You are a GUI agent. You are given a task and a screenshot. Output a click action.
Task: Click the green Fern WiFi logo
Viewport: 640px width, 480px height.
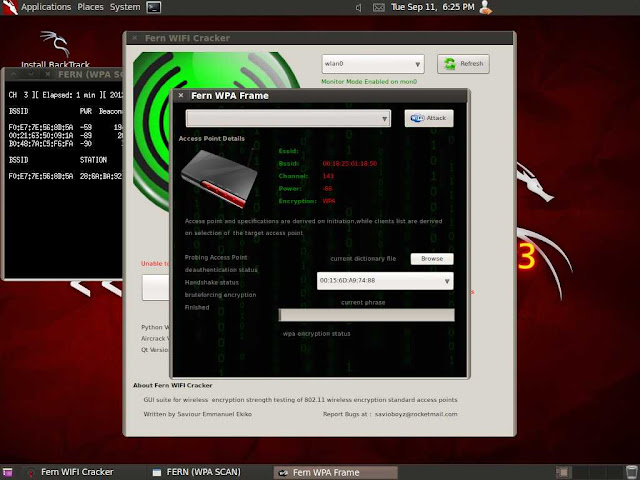pos(152,131)
